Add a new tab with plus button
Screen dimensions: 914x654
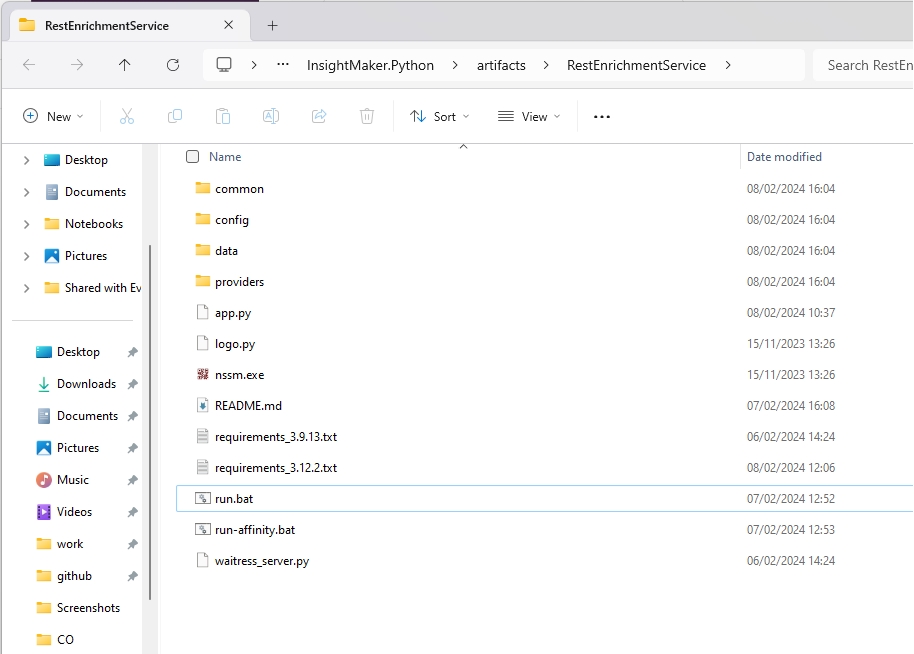(x=272, y=25)
